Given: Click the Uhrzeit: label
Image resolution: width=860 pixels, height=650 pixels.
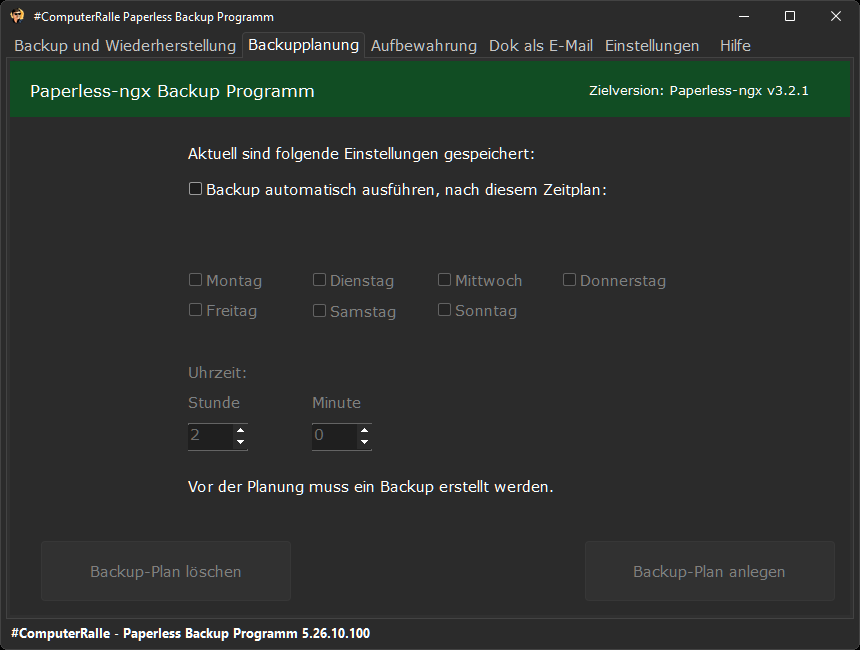Looking at the screenshot, I should 217,373.
